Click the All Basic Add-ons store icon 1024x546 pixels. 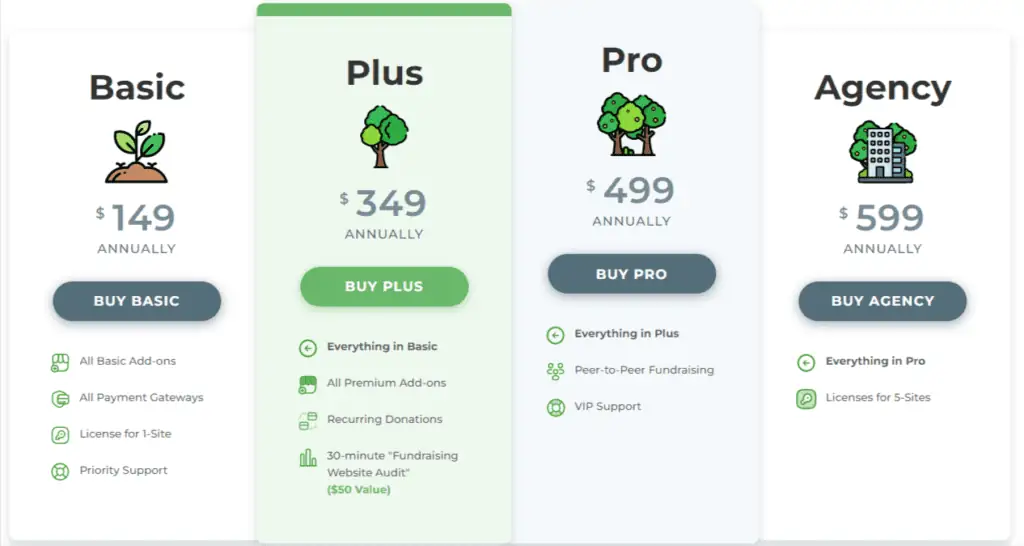(x=60, y=362)
